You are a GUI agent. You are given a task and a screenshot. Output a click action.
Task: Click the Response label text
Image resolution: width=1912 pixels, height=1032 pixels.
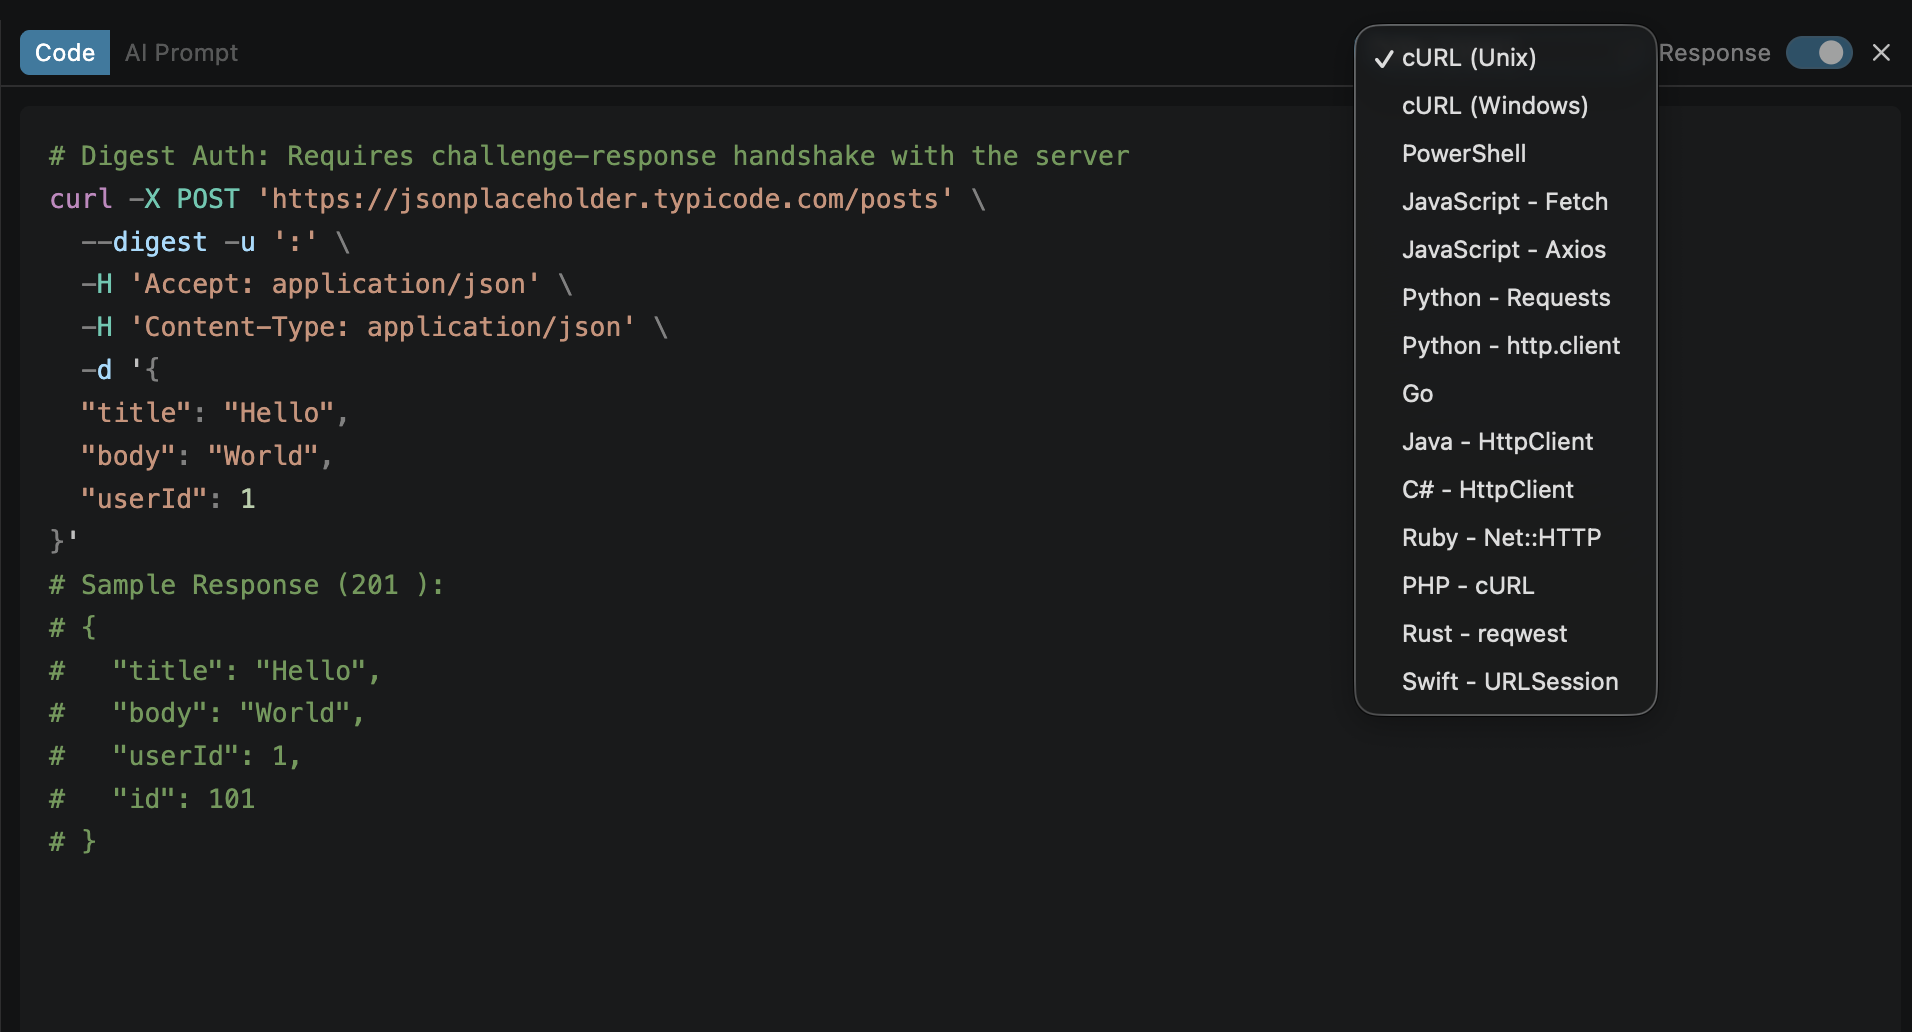[x=1714, y=53]
